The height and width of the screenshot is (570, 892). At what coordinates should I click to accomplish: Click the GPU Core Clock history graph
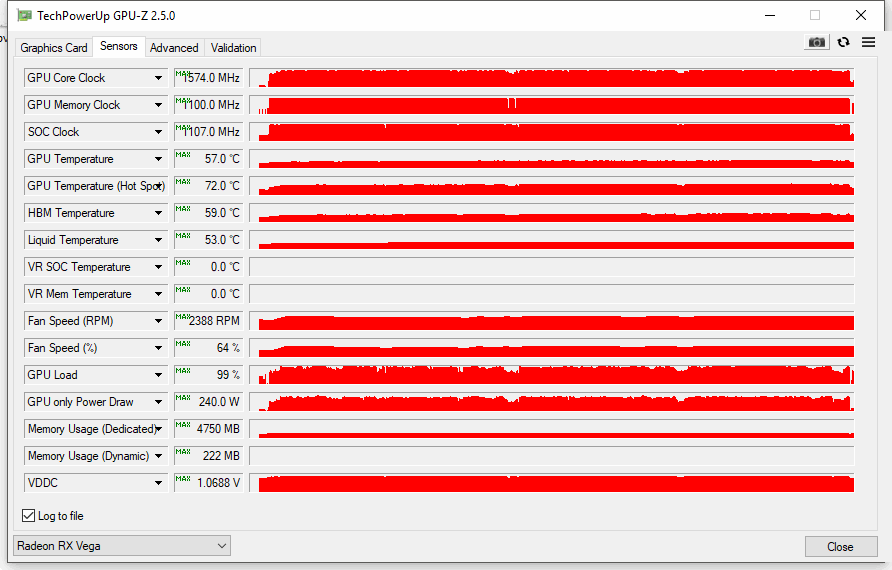552,78
